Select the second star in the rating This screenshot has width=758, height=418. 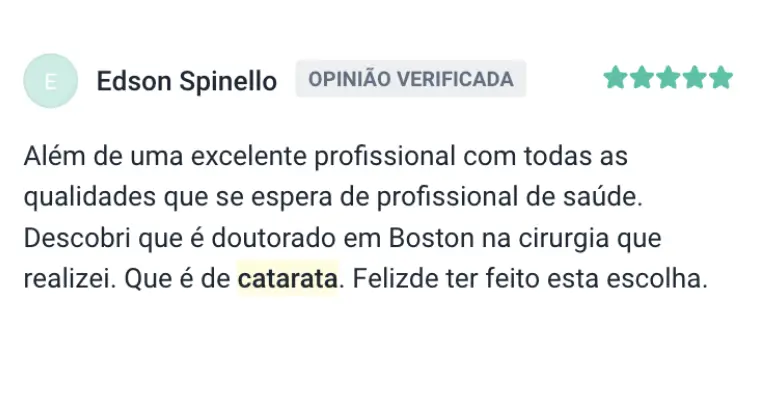[642, 78]
